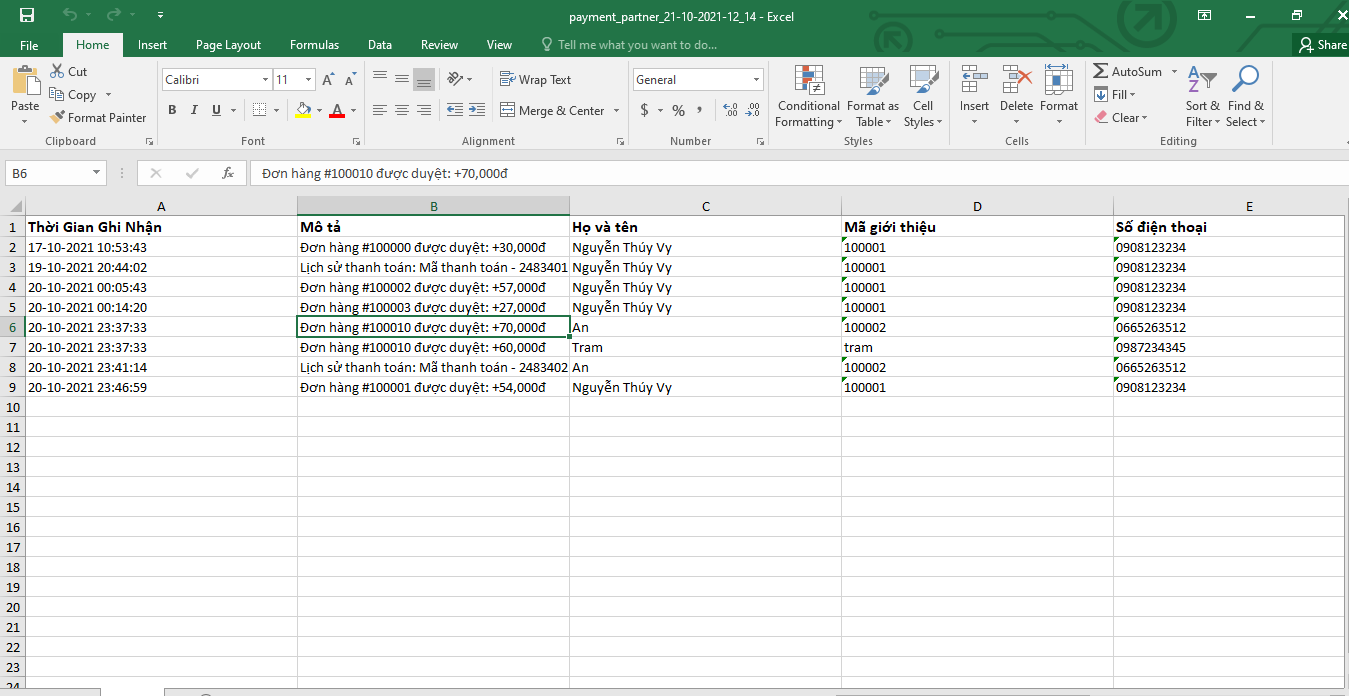The height and width of the screenshot is (696, 1349).
Task: Open the Page Layout tab
Action: point(228,45)
